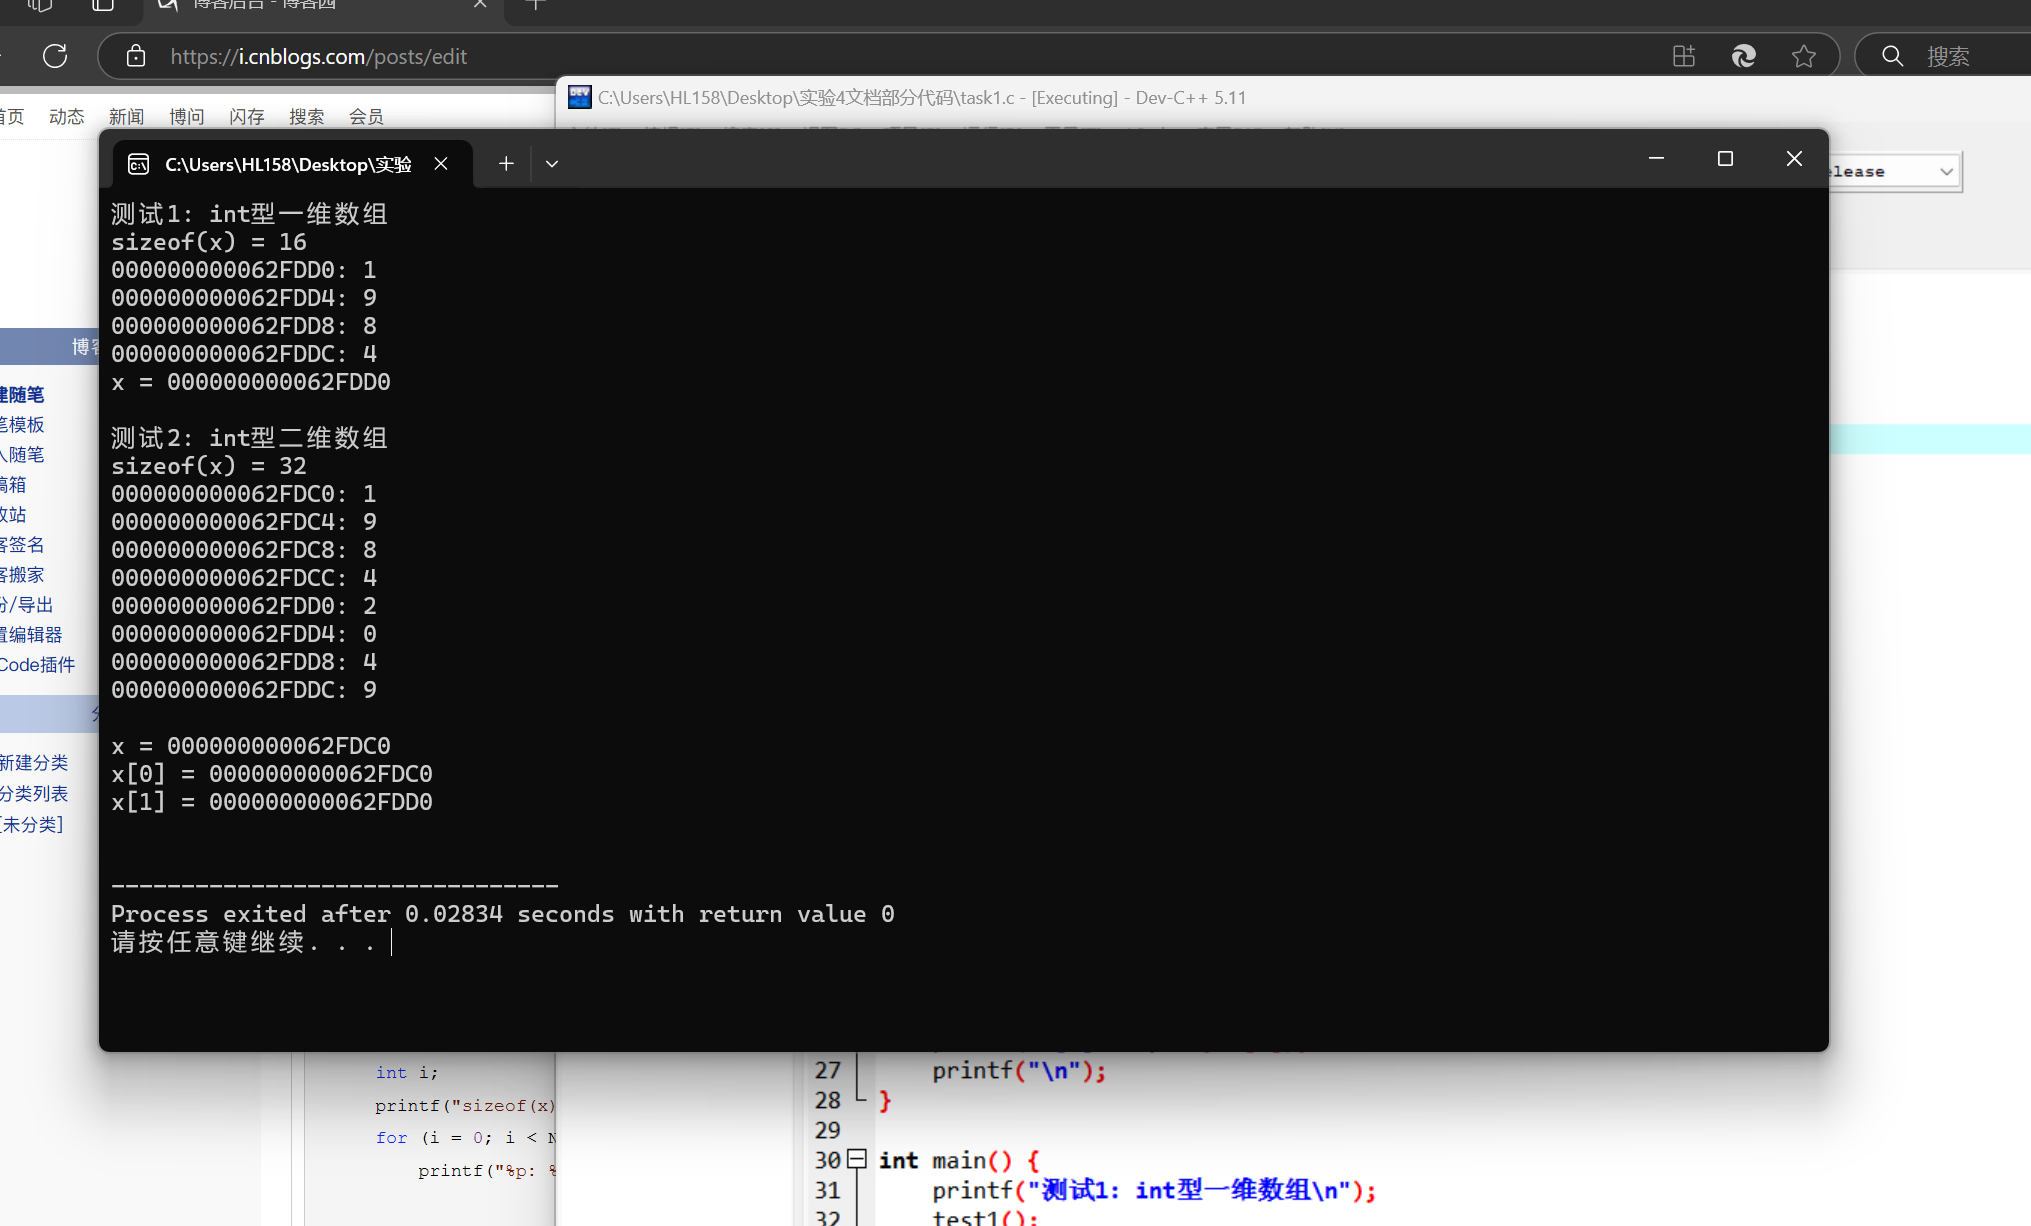Click the browser refresh icon
This screenshot has height=1226, width=2031.
[55, 56]
